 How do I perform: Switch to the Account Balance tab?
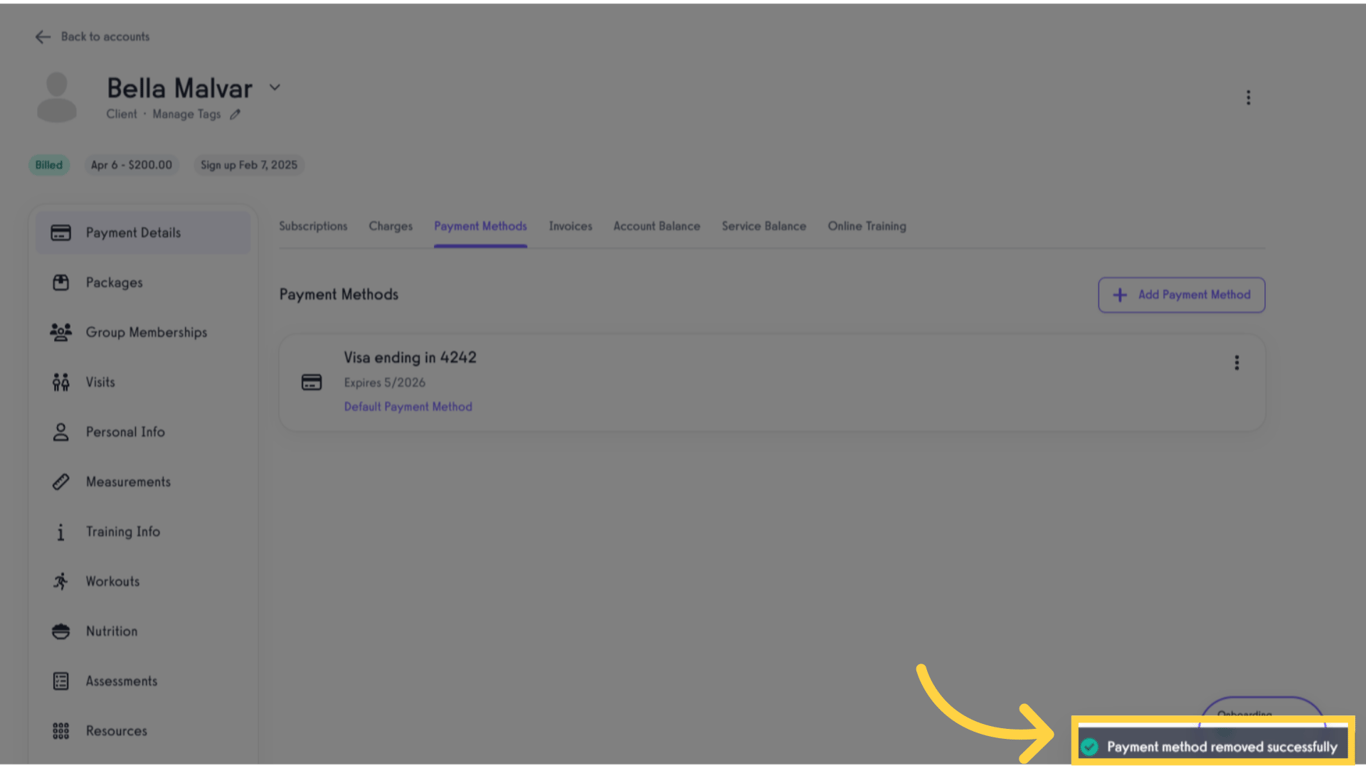[657, 226]
